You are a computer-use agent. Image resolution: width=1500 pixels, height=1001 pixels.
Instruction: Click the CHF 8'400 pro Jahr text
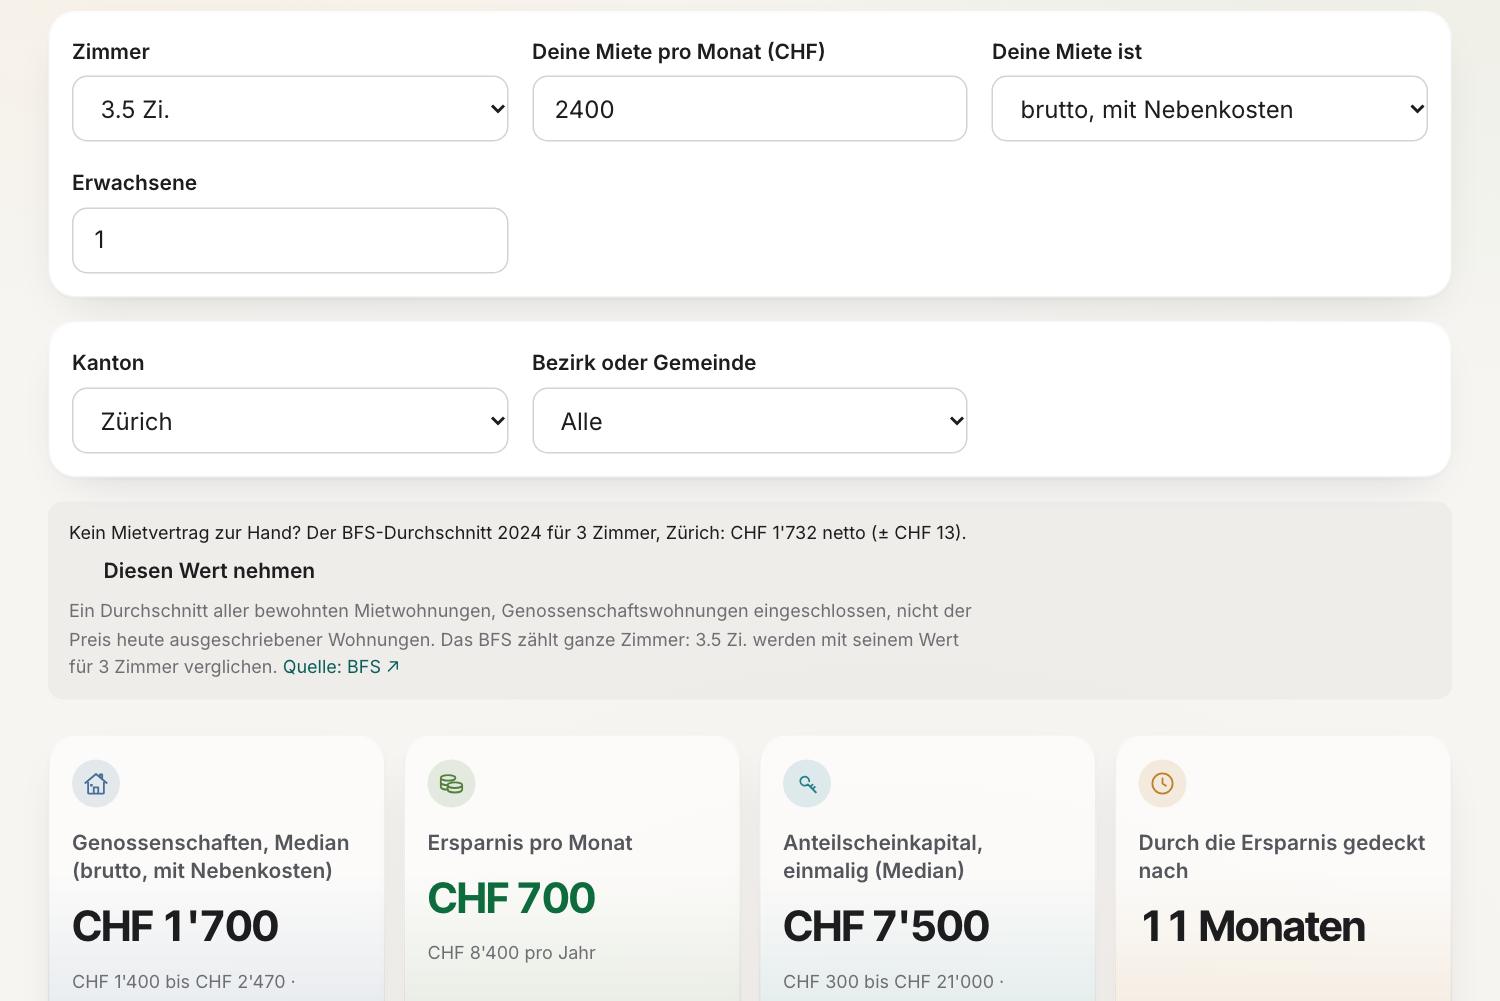tap(511, 953)
